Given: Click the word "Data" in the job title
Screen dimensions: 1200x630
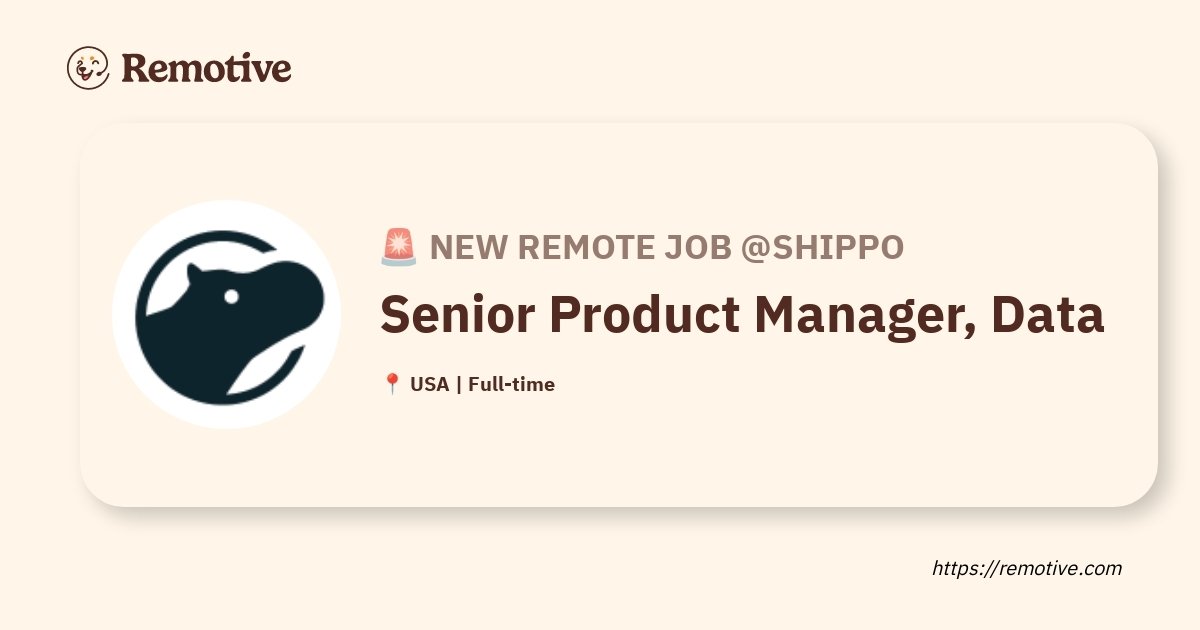Looking at the screenshot, I should 1047,315.
